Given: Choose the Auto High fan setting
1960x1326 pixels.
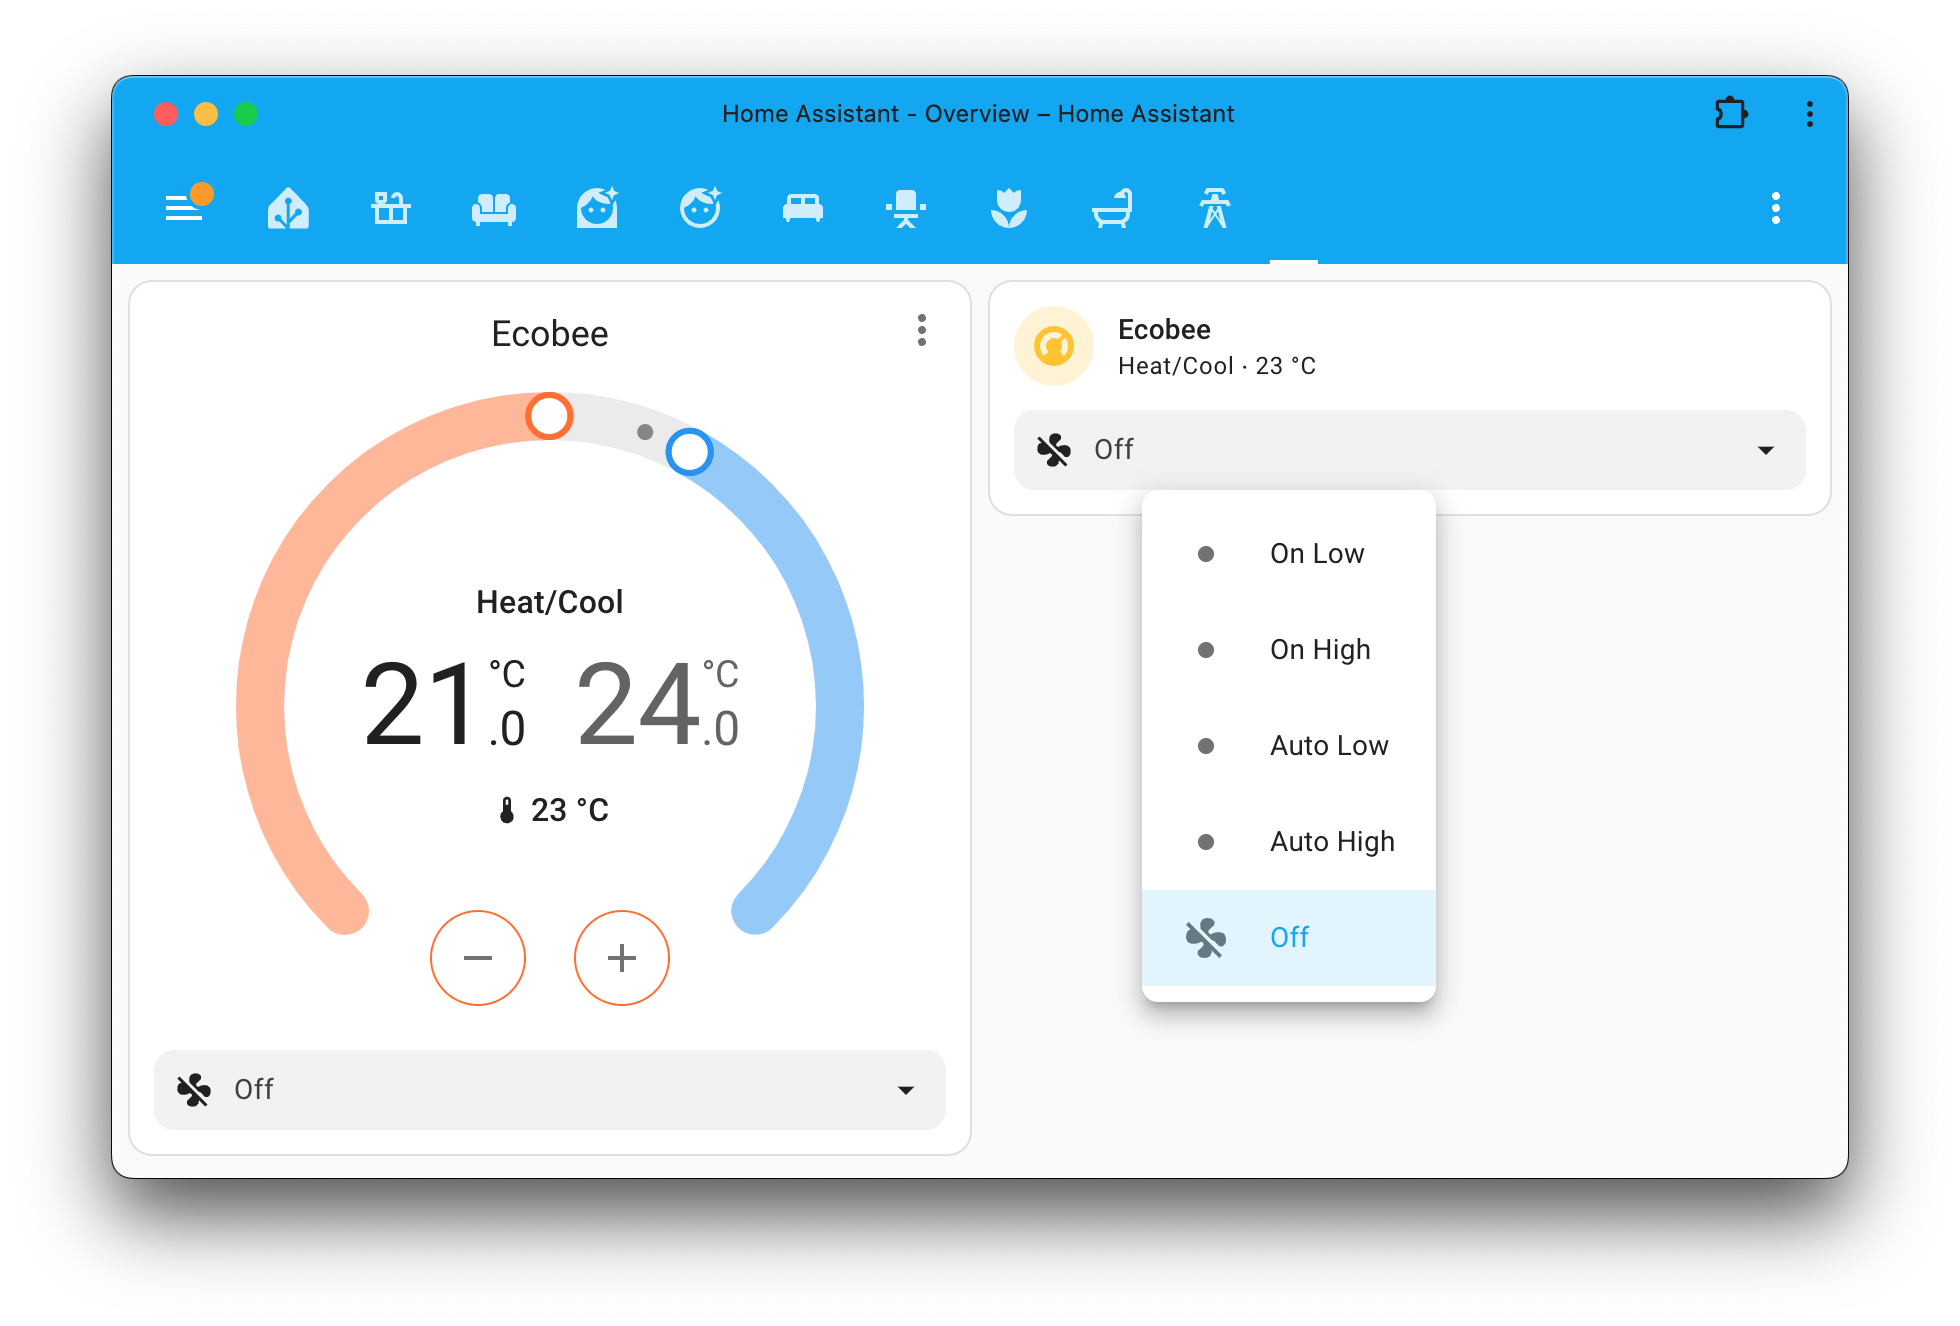Looking at the screenshot, I should (1331, 841).
